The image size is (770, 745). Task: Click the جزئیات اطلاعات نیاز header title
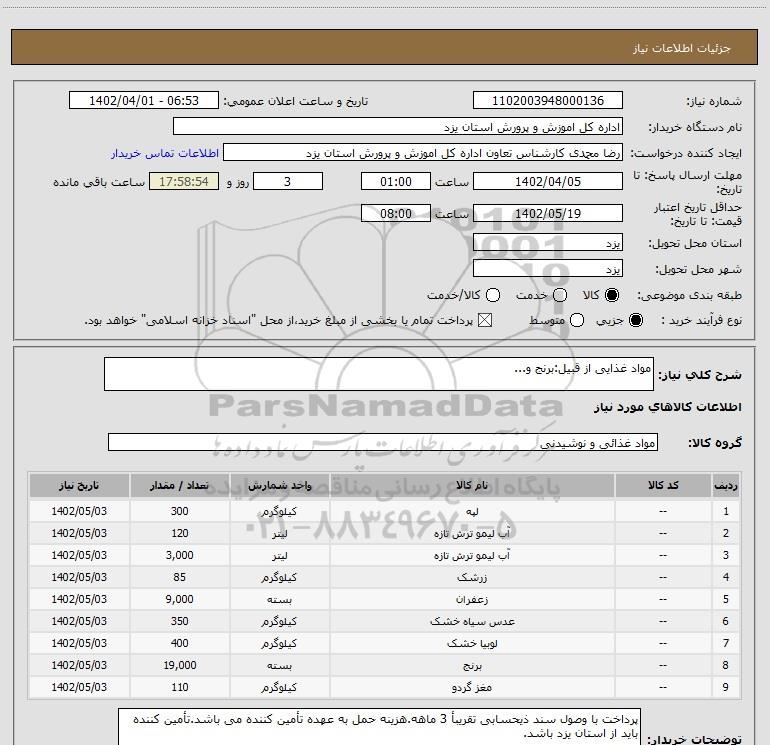[681, 48]
